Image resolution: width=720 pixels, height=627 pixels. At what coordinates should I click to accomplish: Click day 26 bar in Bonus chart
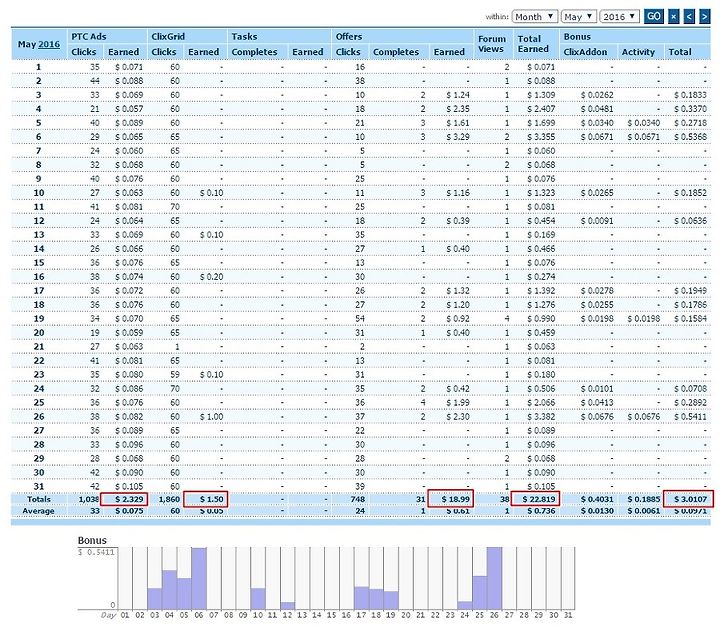click(x=494, y=578)
